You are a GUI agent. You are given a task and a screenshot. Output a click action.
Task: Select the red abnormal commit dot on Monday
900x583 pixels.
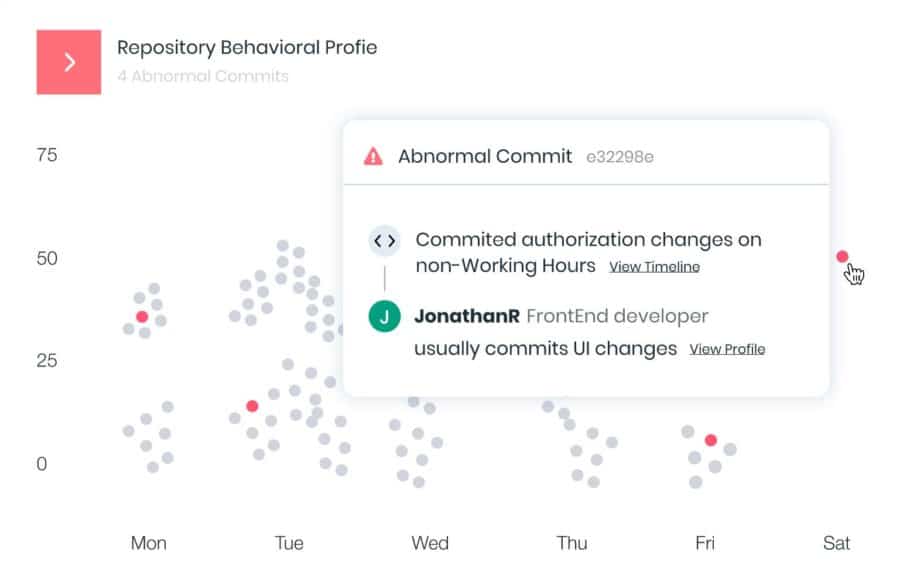point(142,316)
